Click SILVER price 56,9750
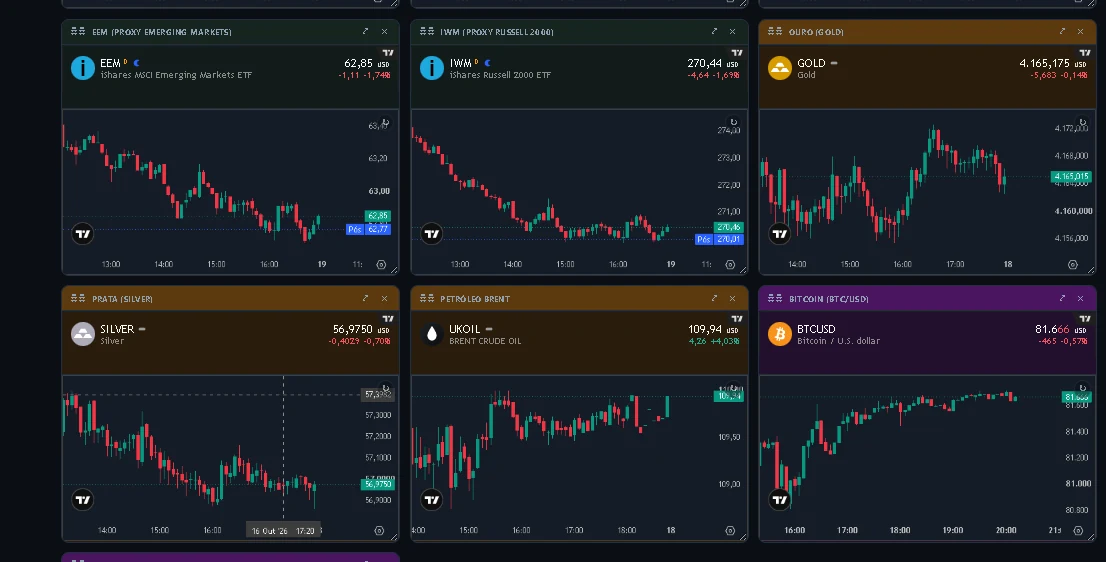Viewport: 1106px width, 562px height. pyautogui.click(x=353, y=329)
